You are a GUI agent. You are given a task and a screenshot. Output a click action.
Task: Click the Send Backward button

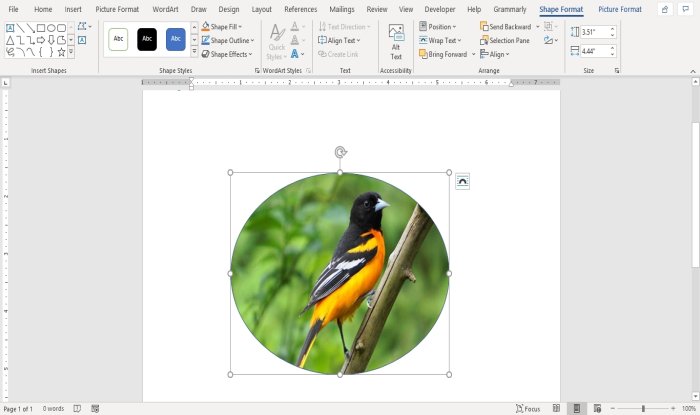[506, 27]
